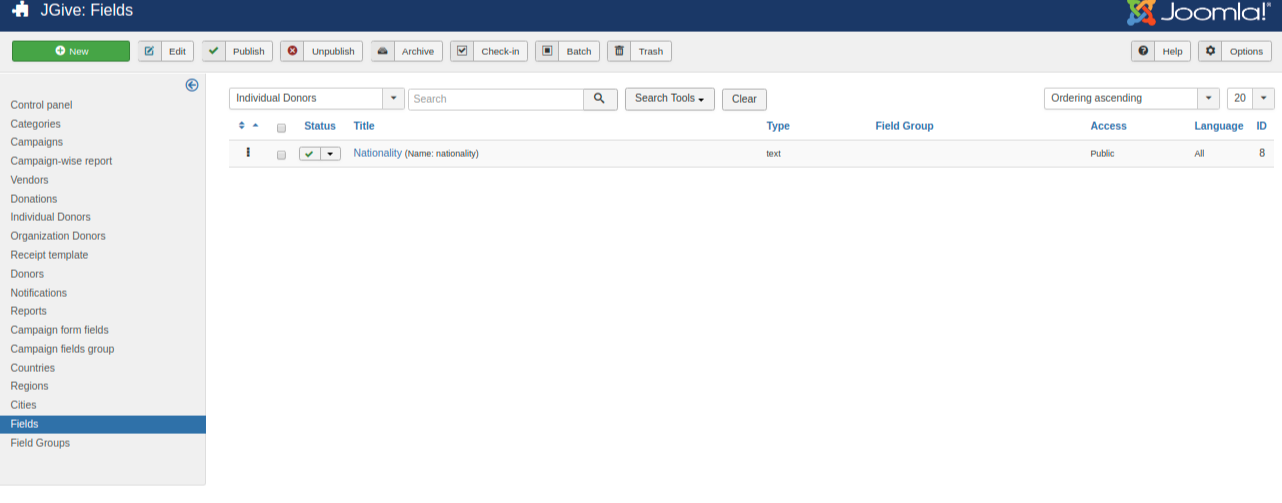Viewport: 1282px width, 503px height.
Task: Click the Trash toolbar icon
Action: pos(620,51)
